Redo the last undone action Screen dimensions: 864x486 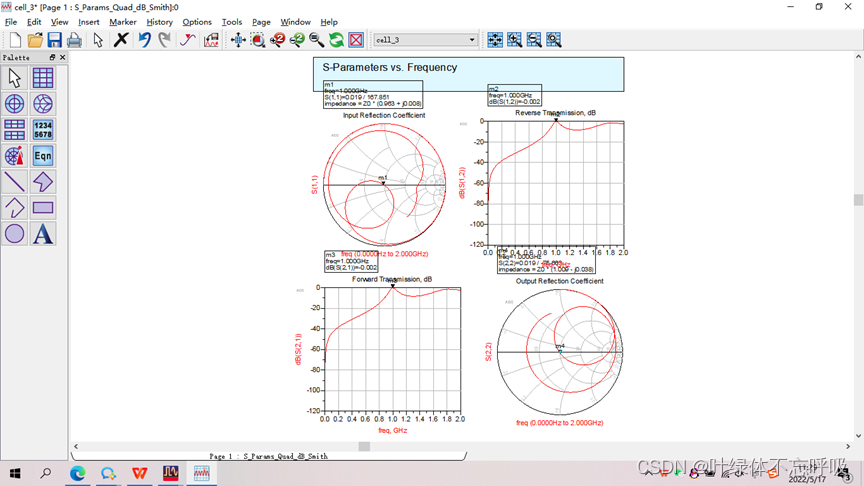(164, 40)
